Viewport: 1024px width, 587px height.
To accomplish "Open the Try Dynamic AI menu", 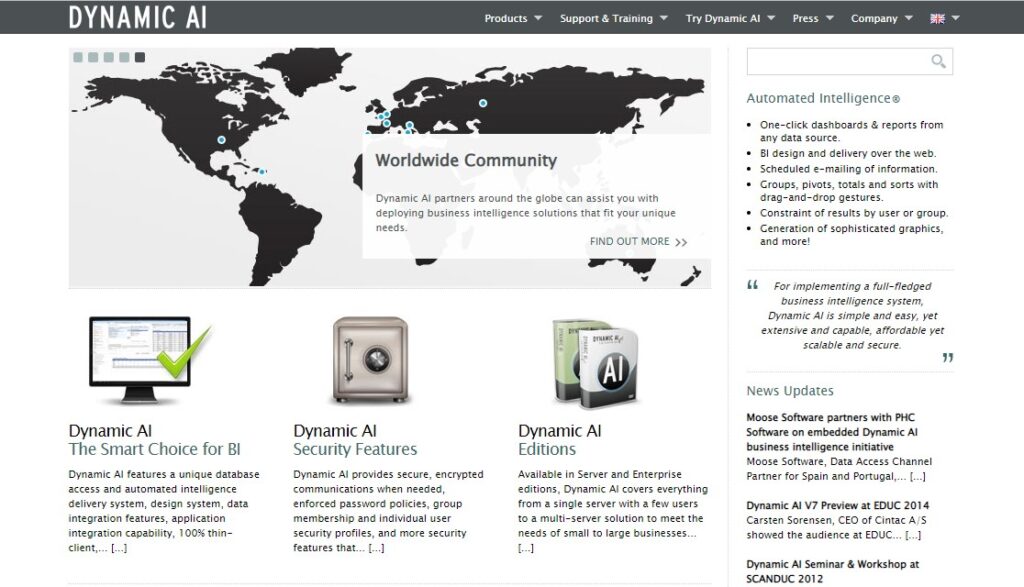I will (x=723, y=18).
